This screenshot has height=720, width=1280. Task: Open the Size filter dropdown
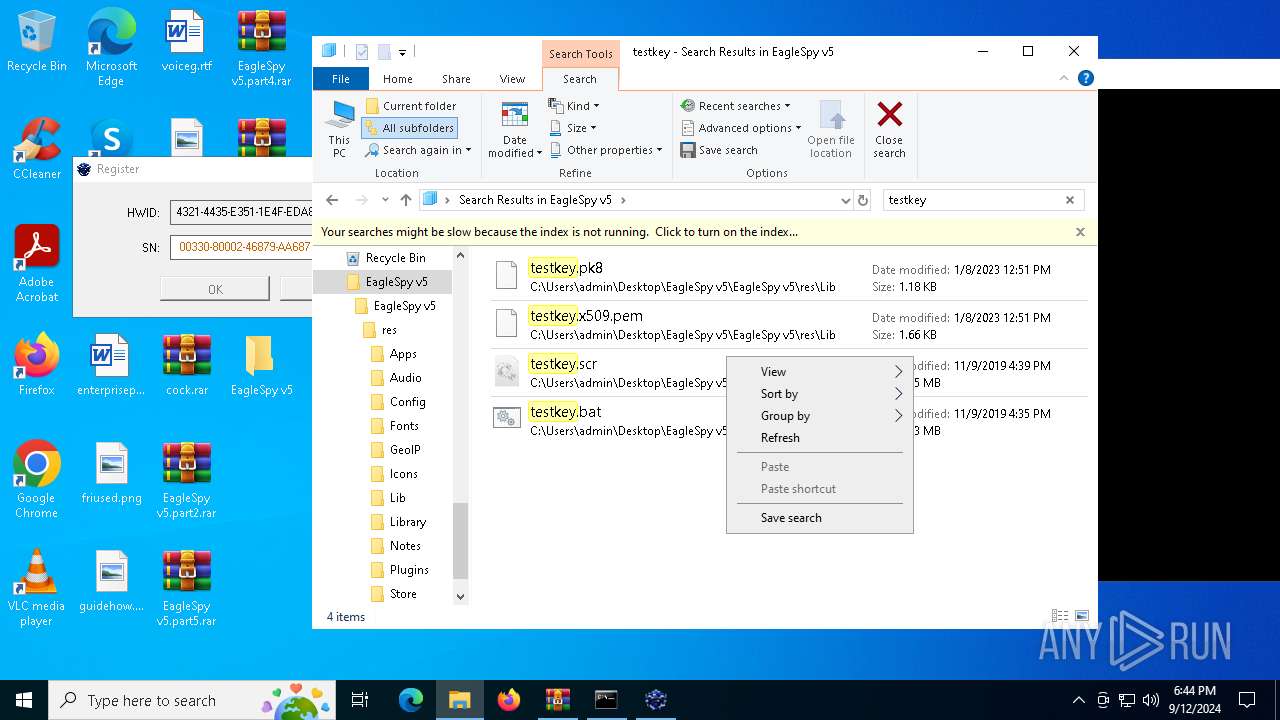[573, 128]
